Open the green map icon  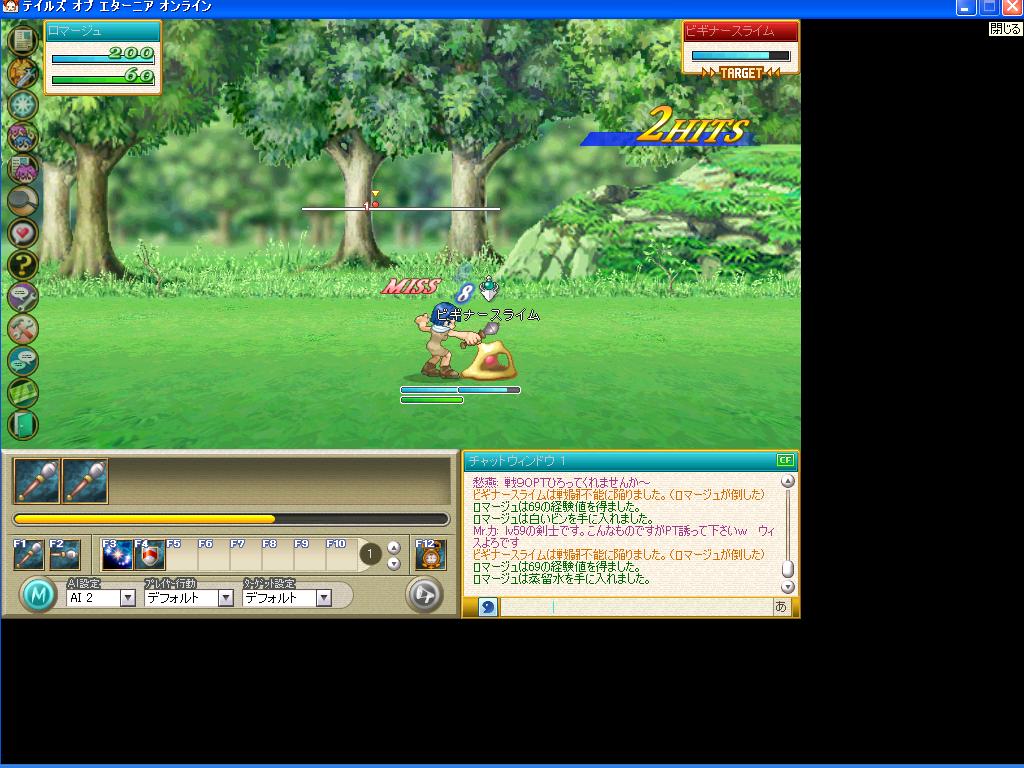click(23, 392)
